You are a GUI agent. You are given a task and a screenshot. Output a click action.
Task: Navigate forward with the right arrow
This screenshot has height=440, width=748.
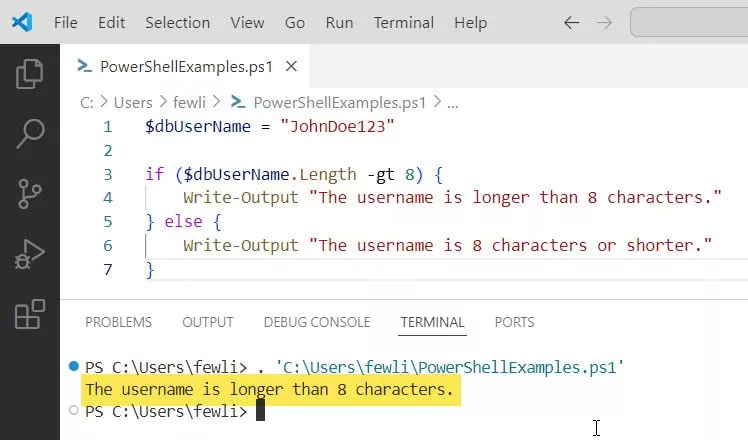[603, 22]
